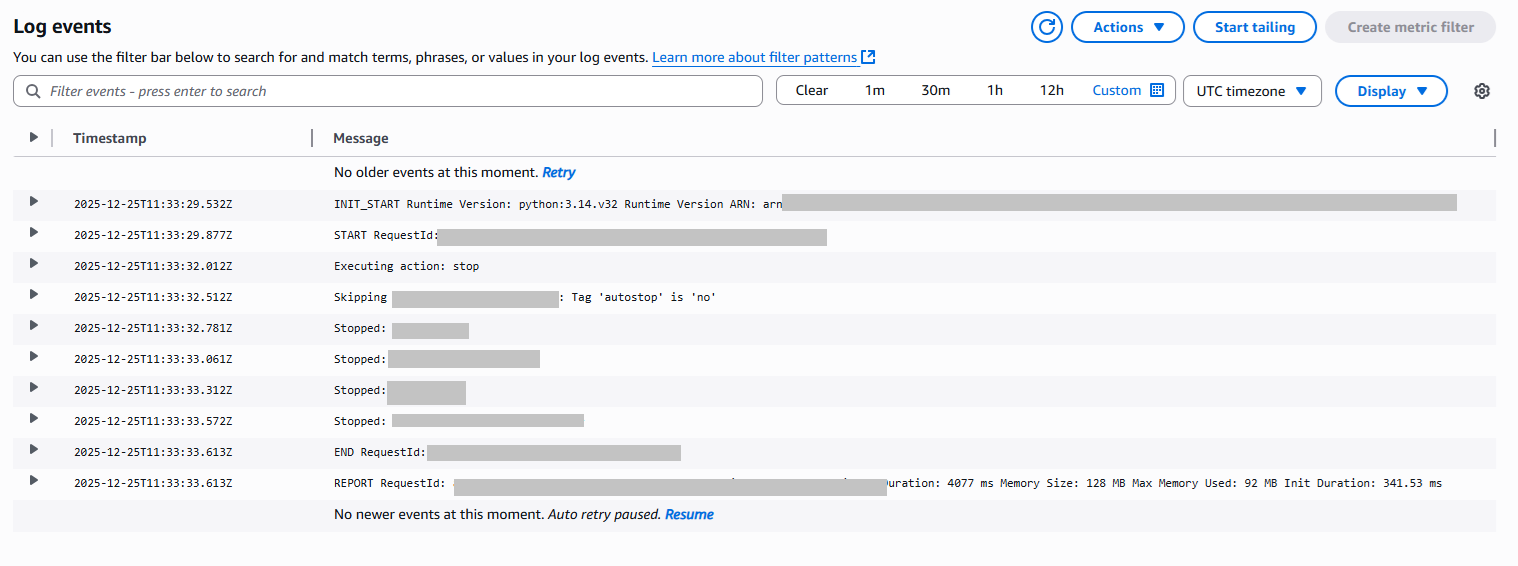
Task: Expand the START RequestId log event row
Action: 33,232
